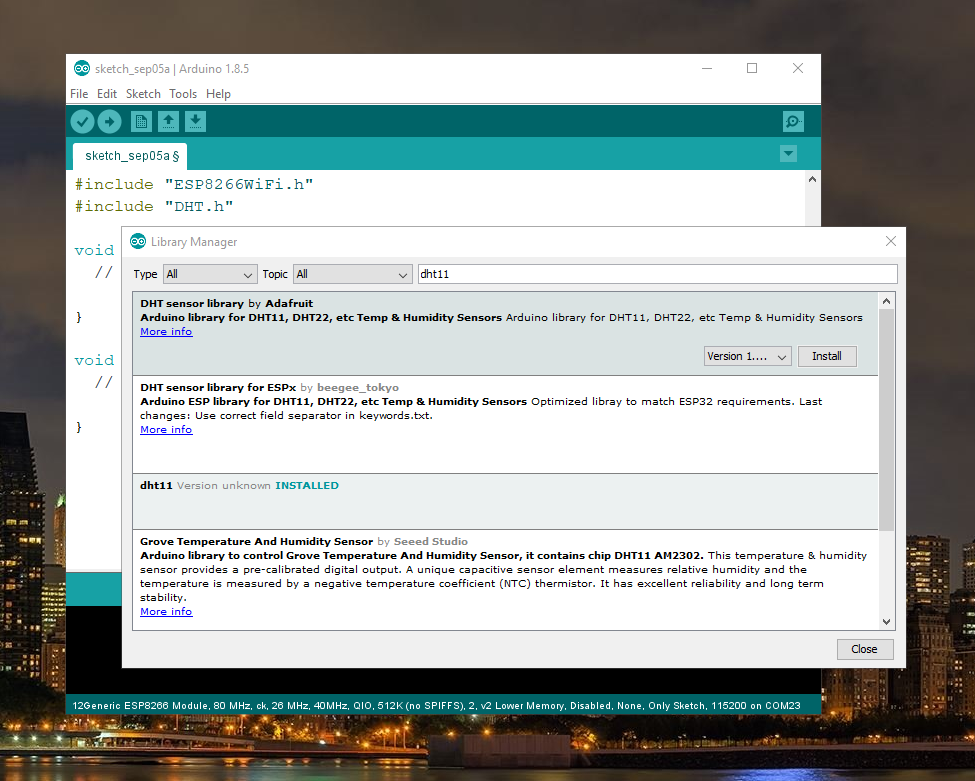Screen dimensions: 975x781
Task: Open the tab options arrow menu
Action: (788, 154)
